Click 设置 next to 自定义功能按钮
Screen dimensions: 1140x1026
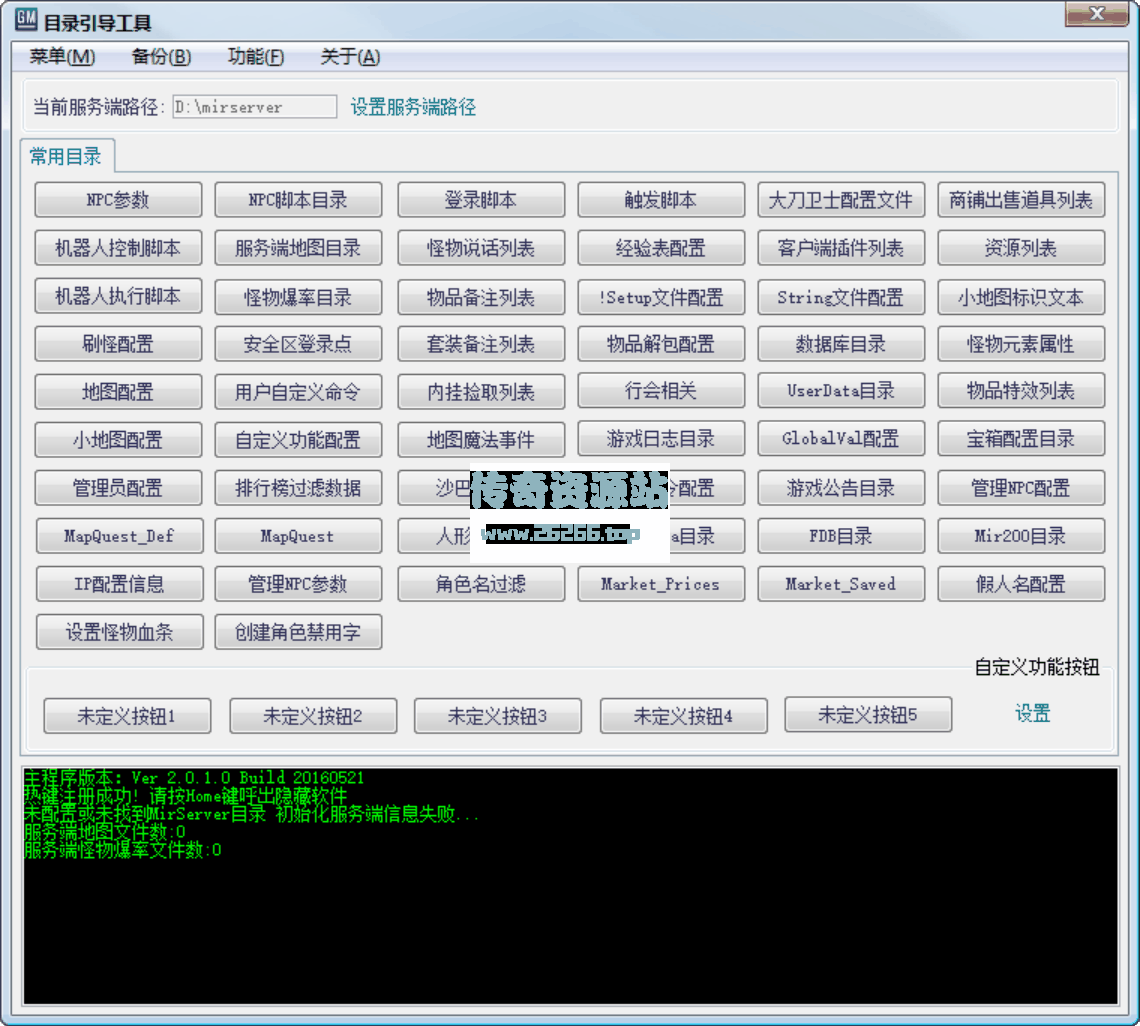1032,716
